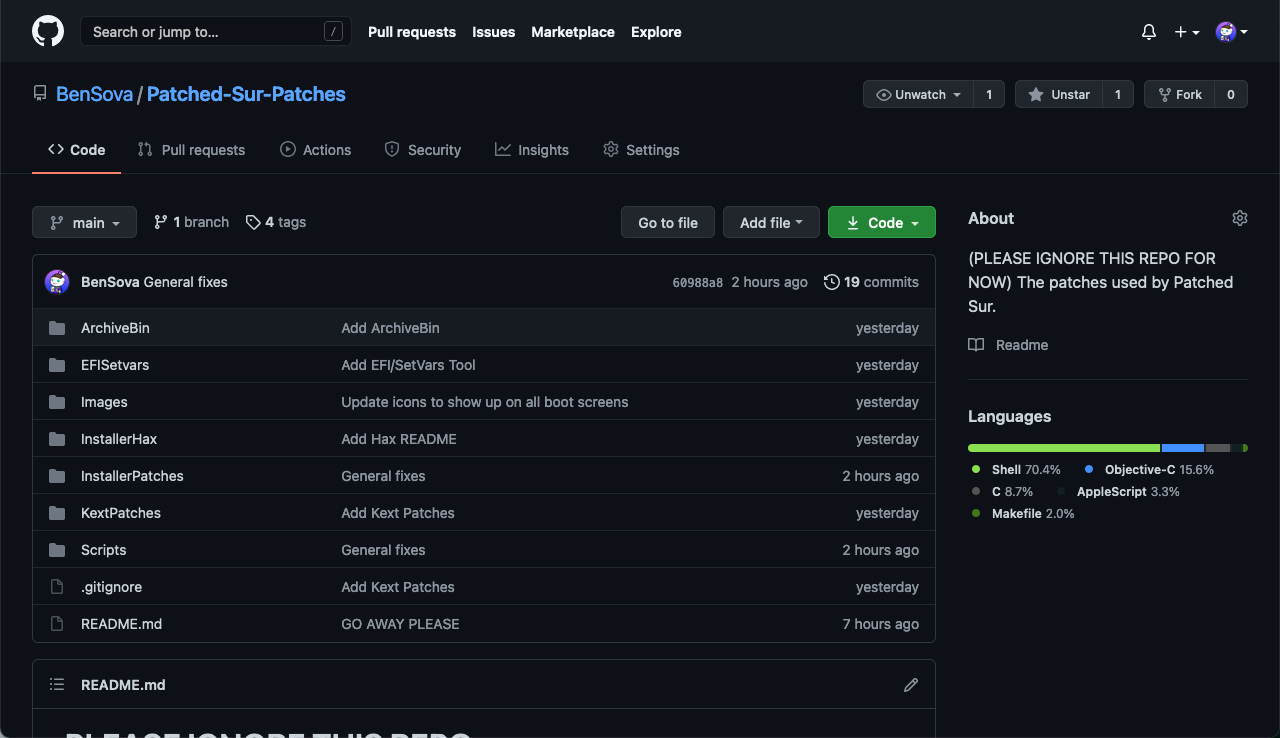This screenshot has height=738, width=1280.
Task: Open Explore in top navigation
Action: (656, 32)
